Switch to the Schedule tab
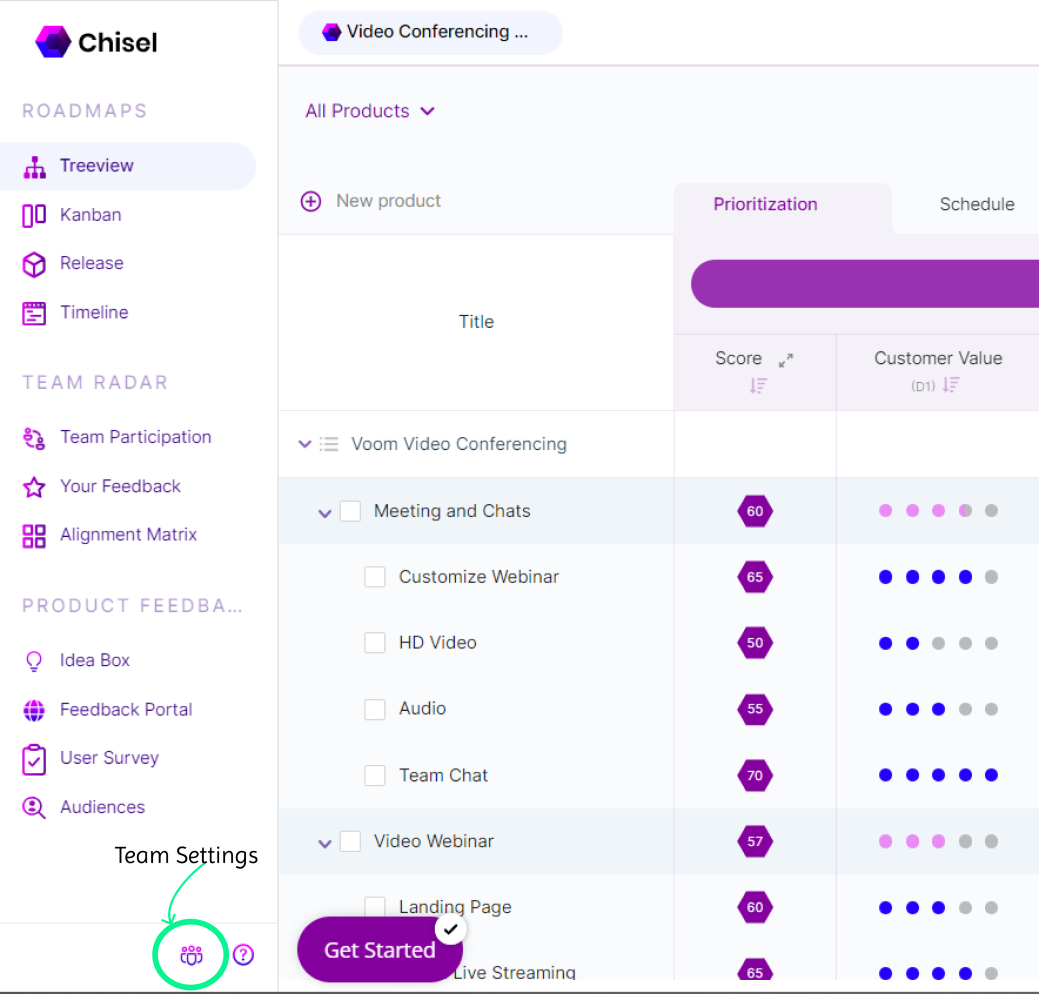The image size is (1039, 994). [x=976, y=204]
